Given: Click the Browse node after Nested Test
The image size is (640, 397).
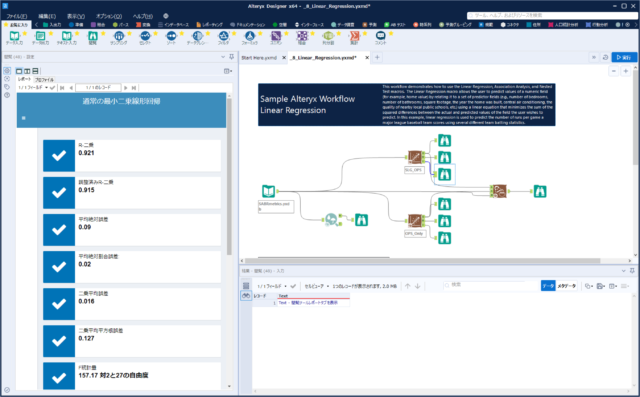Looking at the screenshot, I should pos(540,191).
